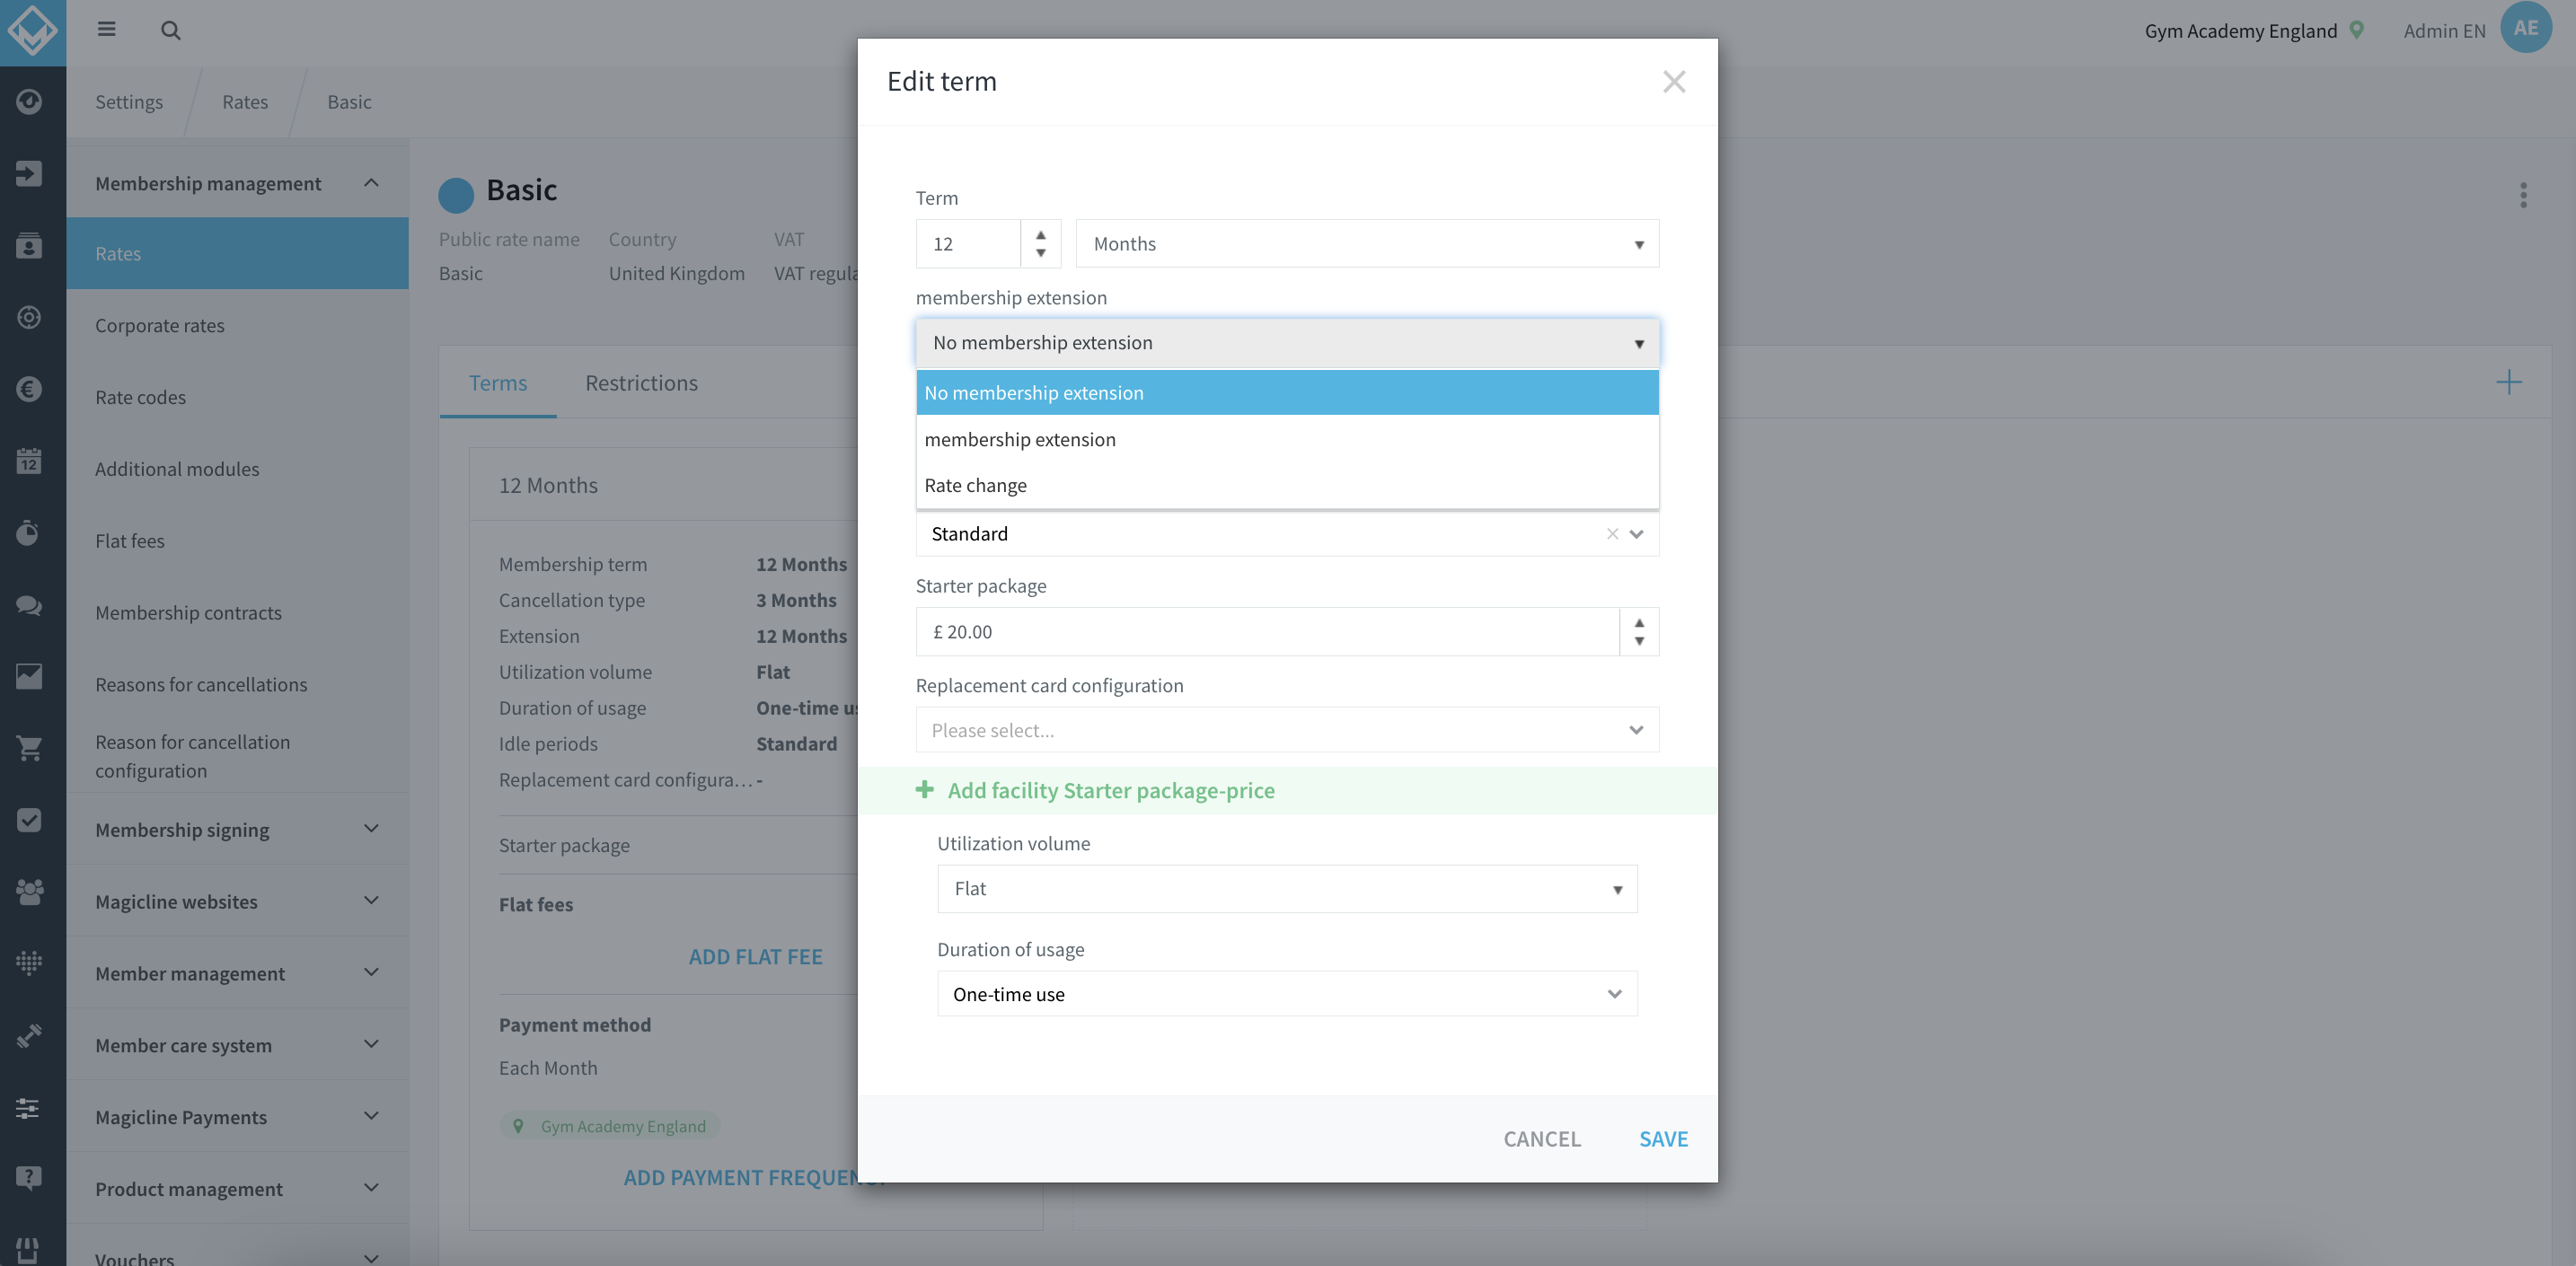The height and width of the screenshot is (1266, 2576).
Task: Click the SAVE button
Action: point(1663,1139)
